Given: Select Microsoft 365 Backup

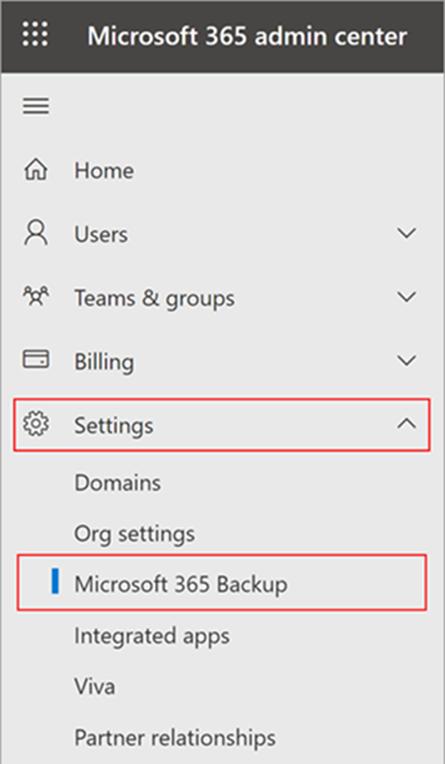Looking at the screenshot, I should tap(222, 583).
